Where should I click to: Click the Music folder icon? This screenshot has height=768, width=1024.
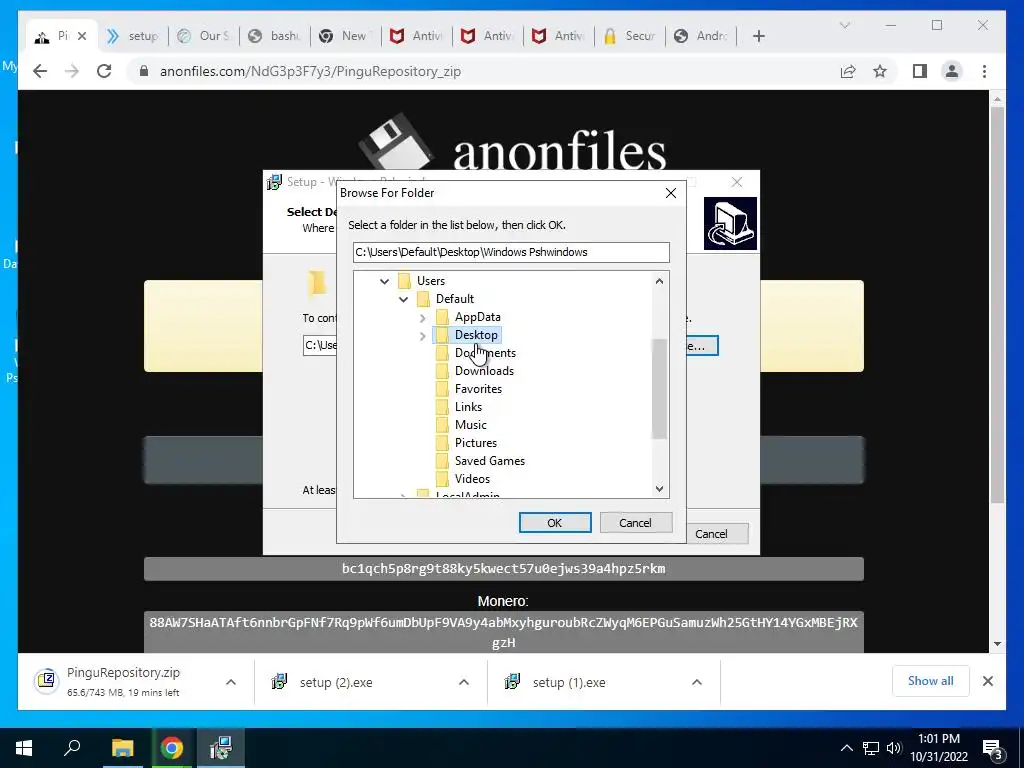pos(442,425)
